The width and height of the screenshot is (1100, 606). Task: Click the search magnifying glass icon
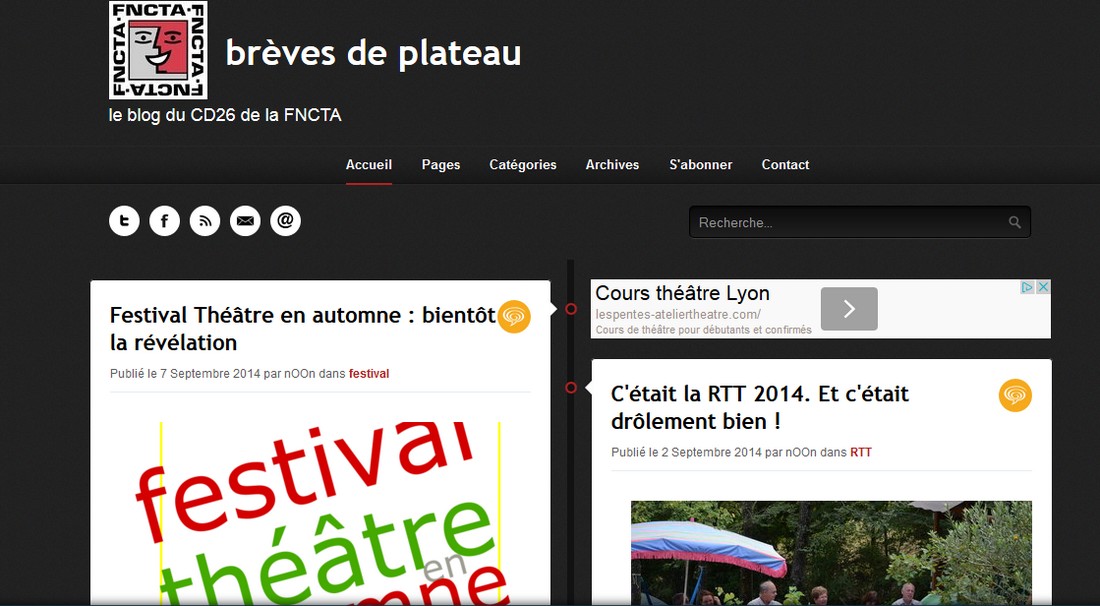point(1015,223)
